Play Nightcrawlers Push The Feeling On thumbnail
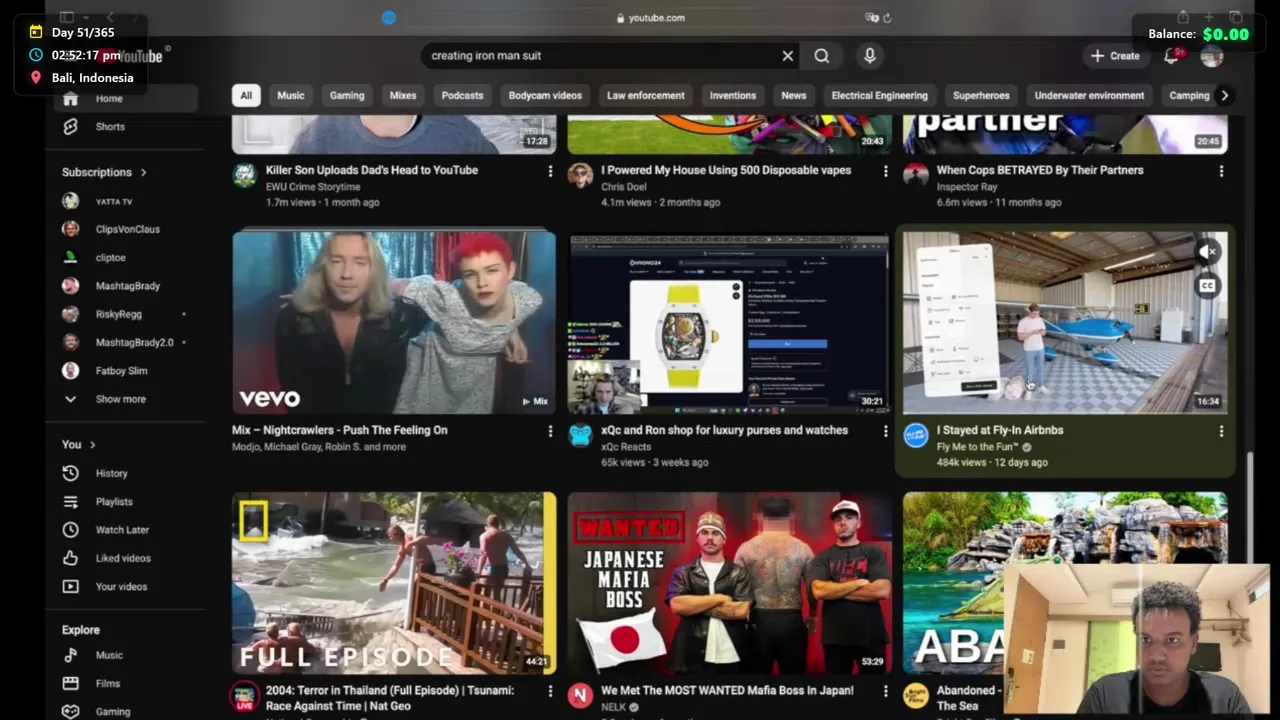The height and width of the screenshot is (720, 1280). pos(394,322)
